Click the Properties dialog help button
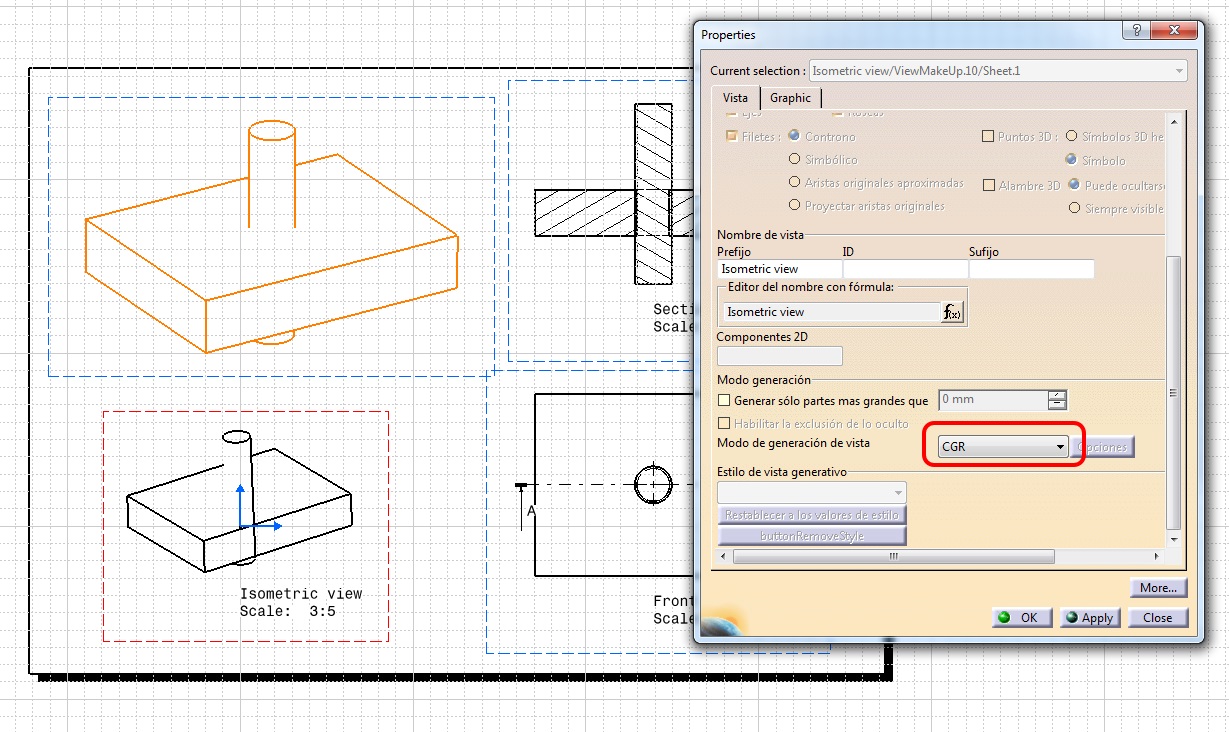1229x732 pixels. [1136, 31]
